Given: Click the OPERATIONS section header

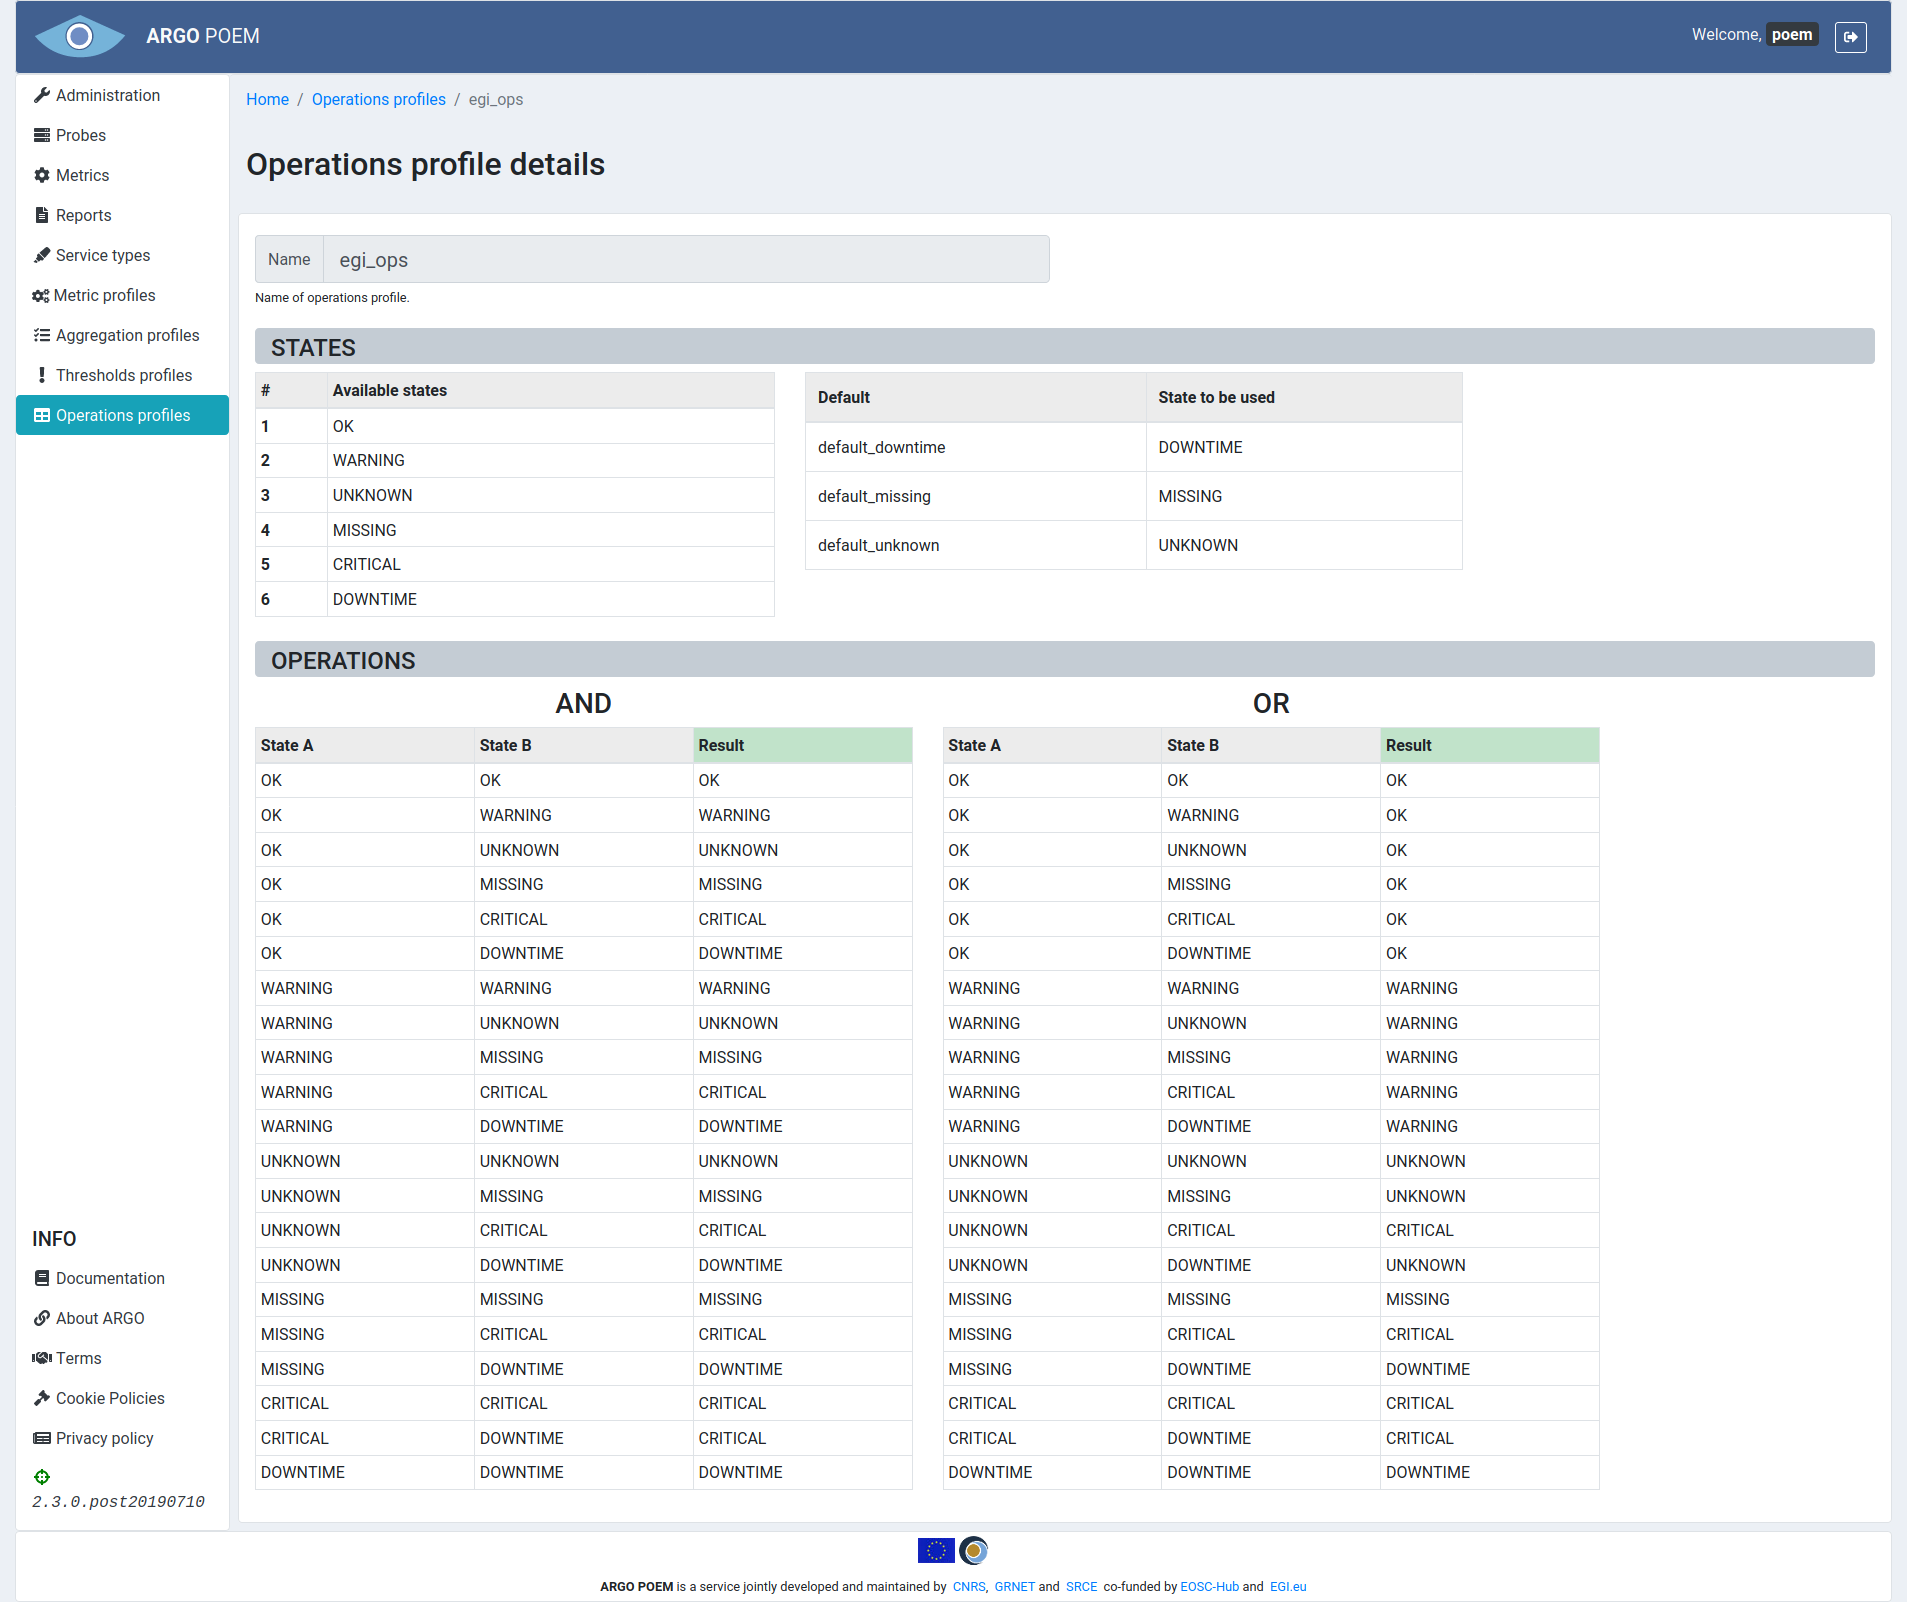Looking at the screenshot, I should click(x=1064, y=659).
